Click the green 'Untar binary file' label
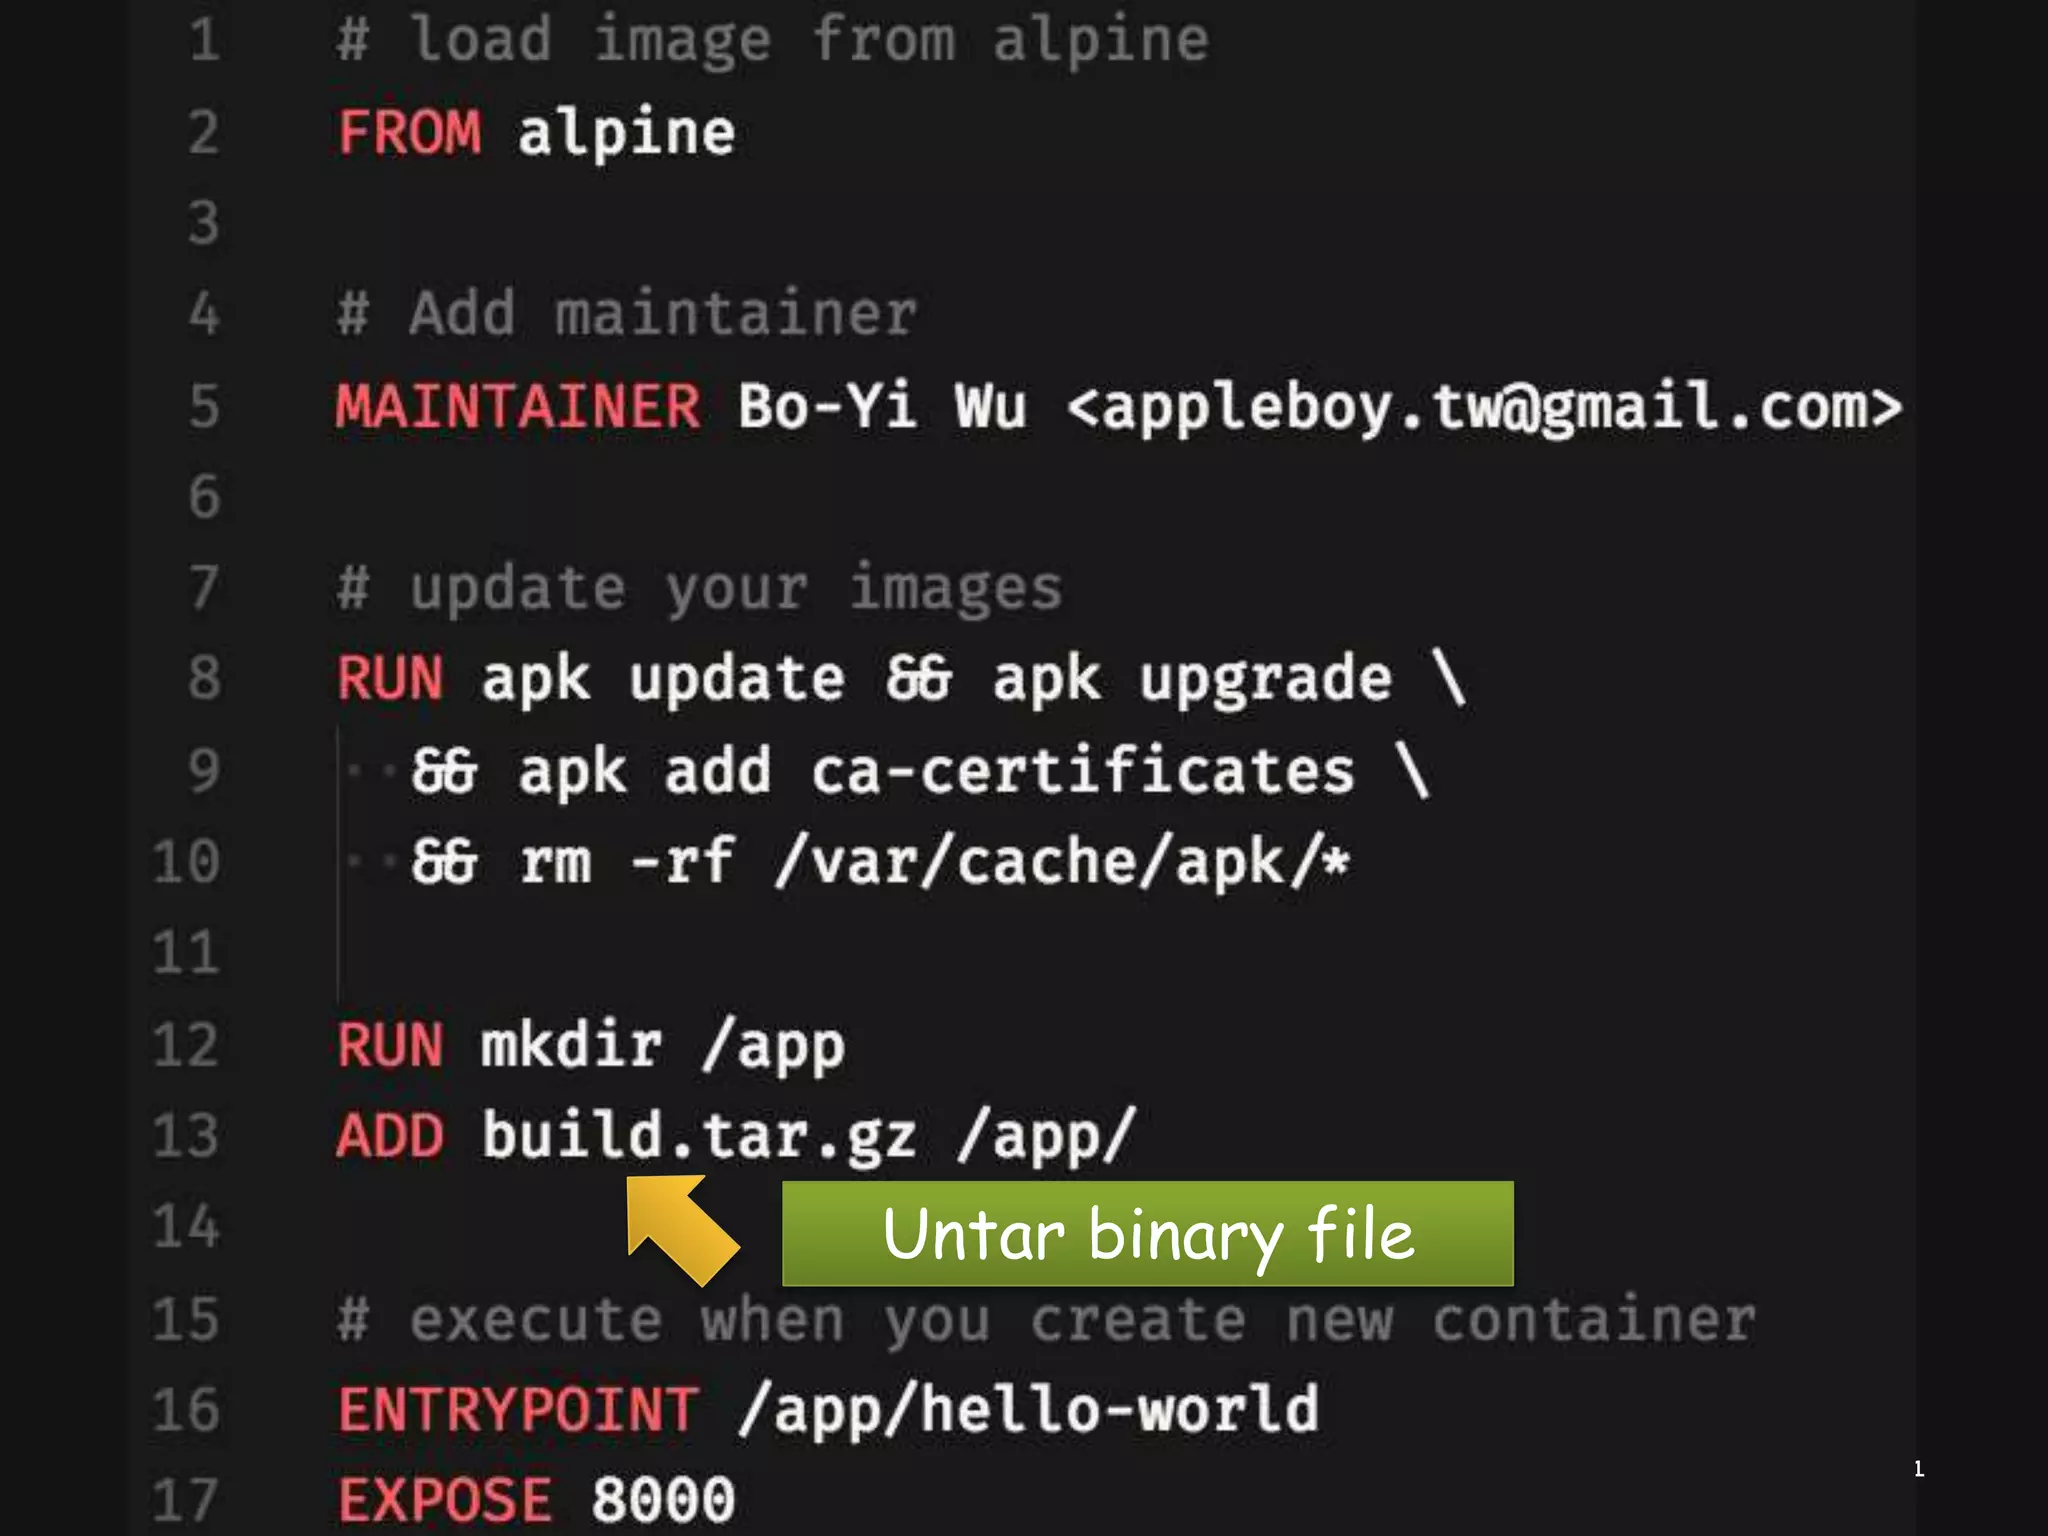Screen dimensions: 2048x1536 point(1147,1233)
